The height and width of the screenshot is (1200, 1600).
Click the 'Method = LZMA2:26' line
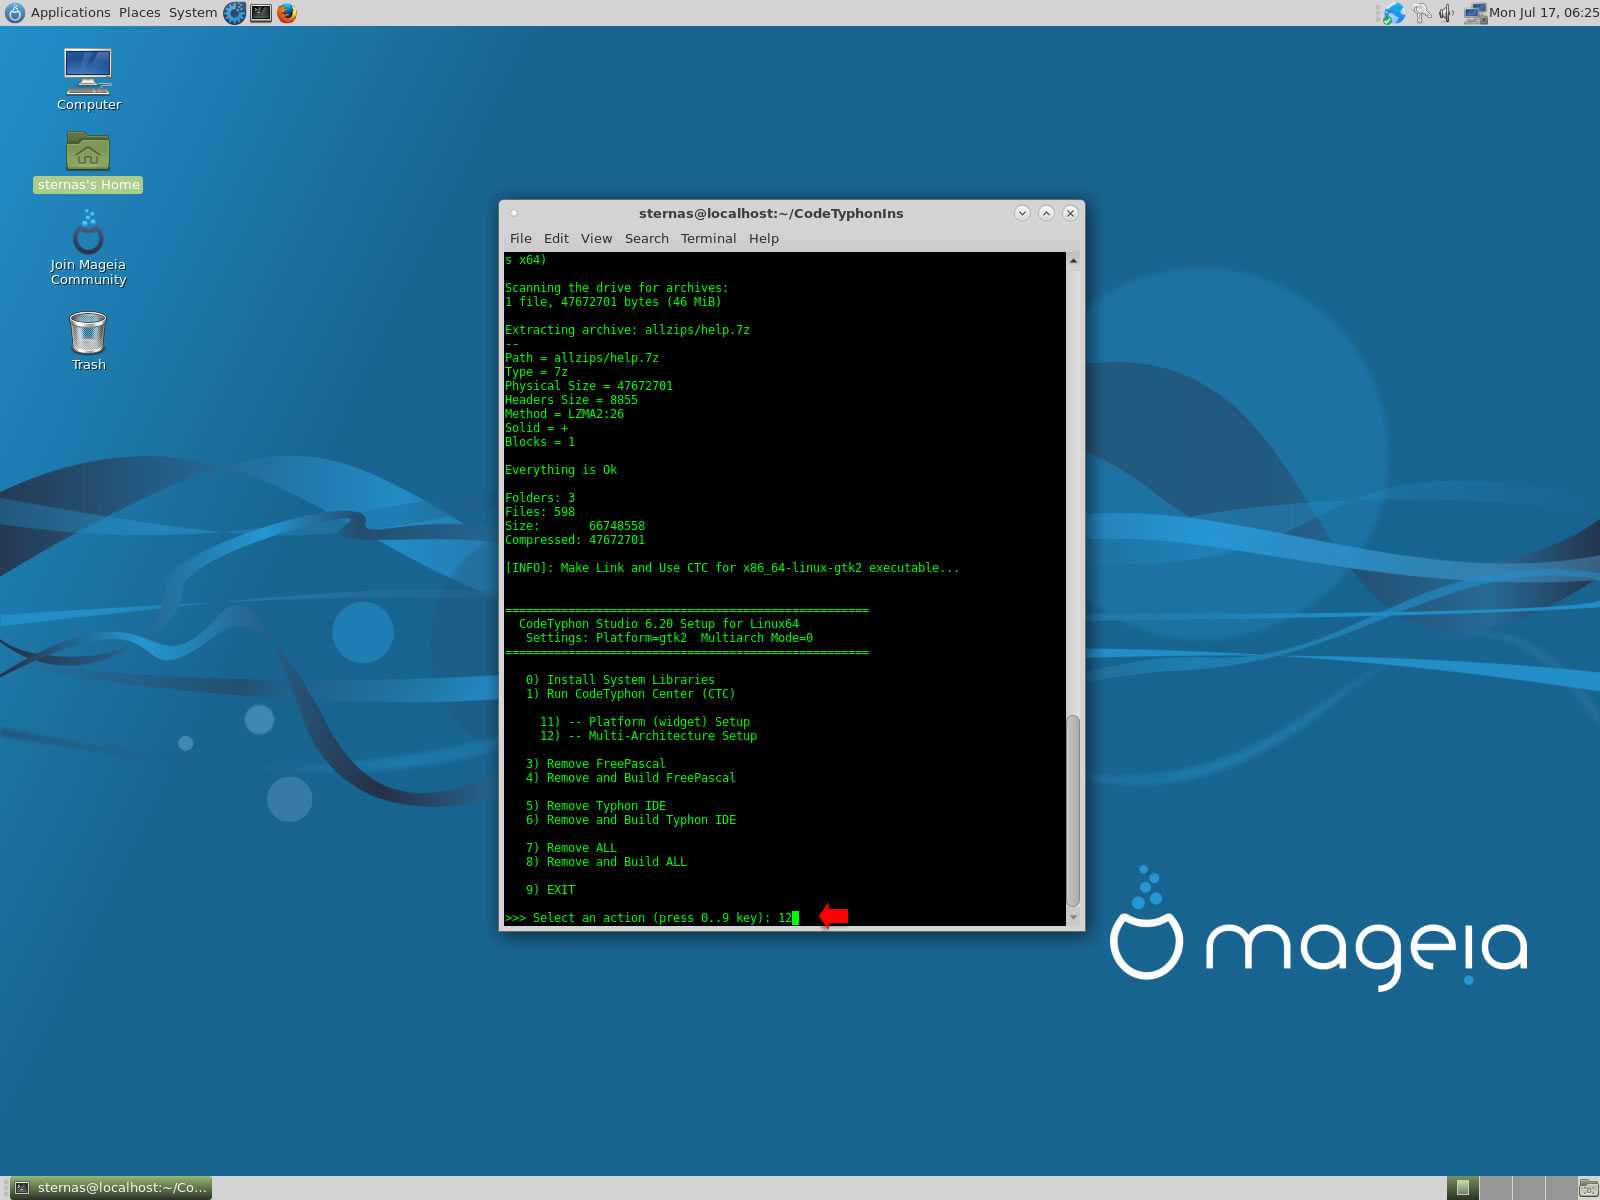(564, 414)
